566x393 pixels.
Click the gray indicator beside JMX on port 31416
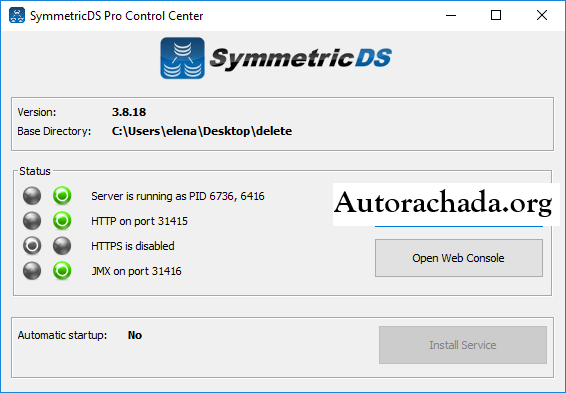pos(32,271)
